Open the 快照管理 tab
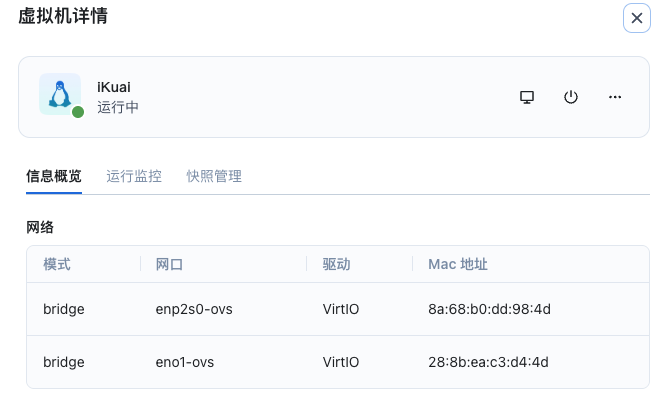 pos(214,176)
